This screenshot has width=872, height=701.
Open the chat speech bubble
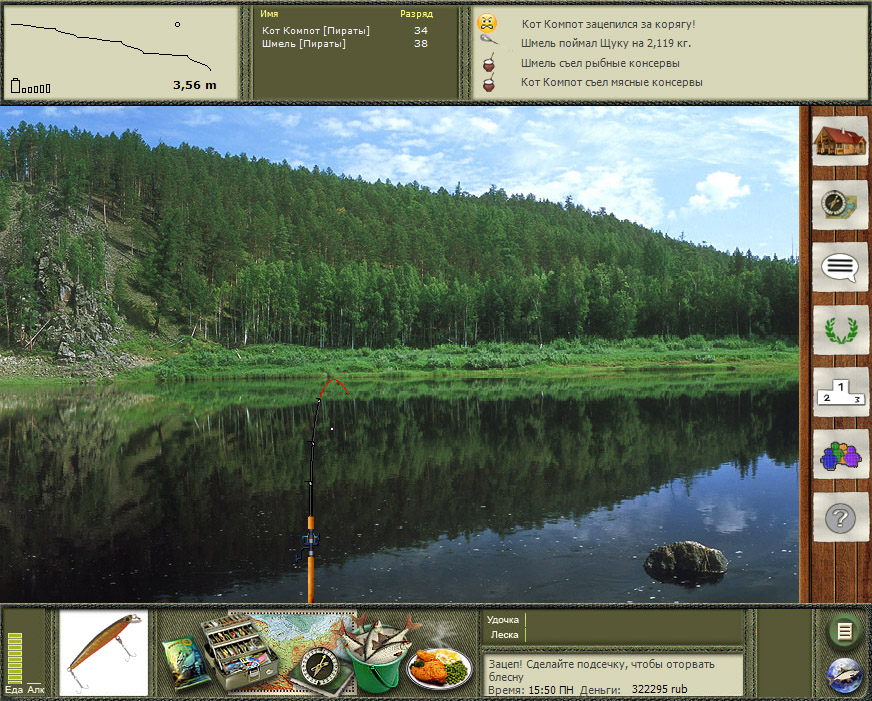pos(839,267)
